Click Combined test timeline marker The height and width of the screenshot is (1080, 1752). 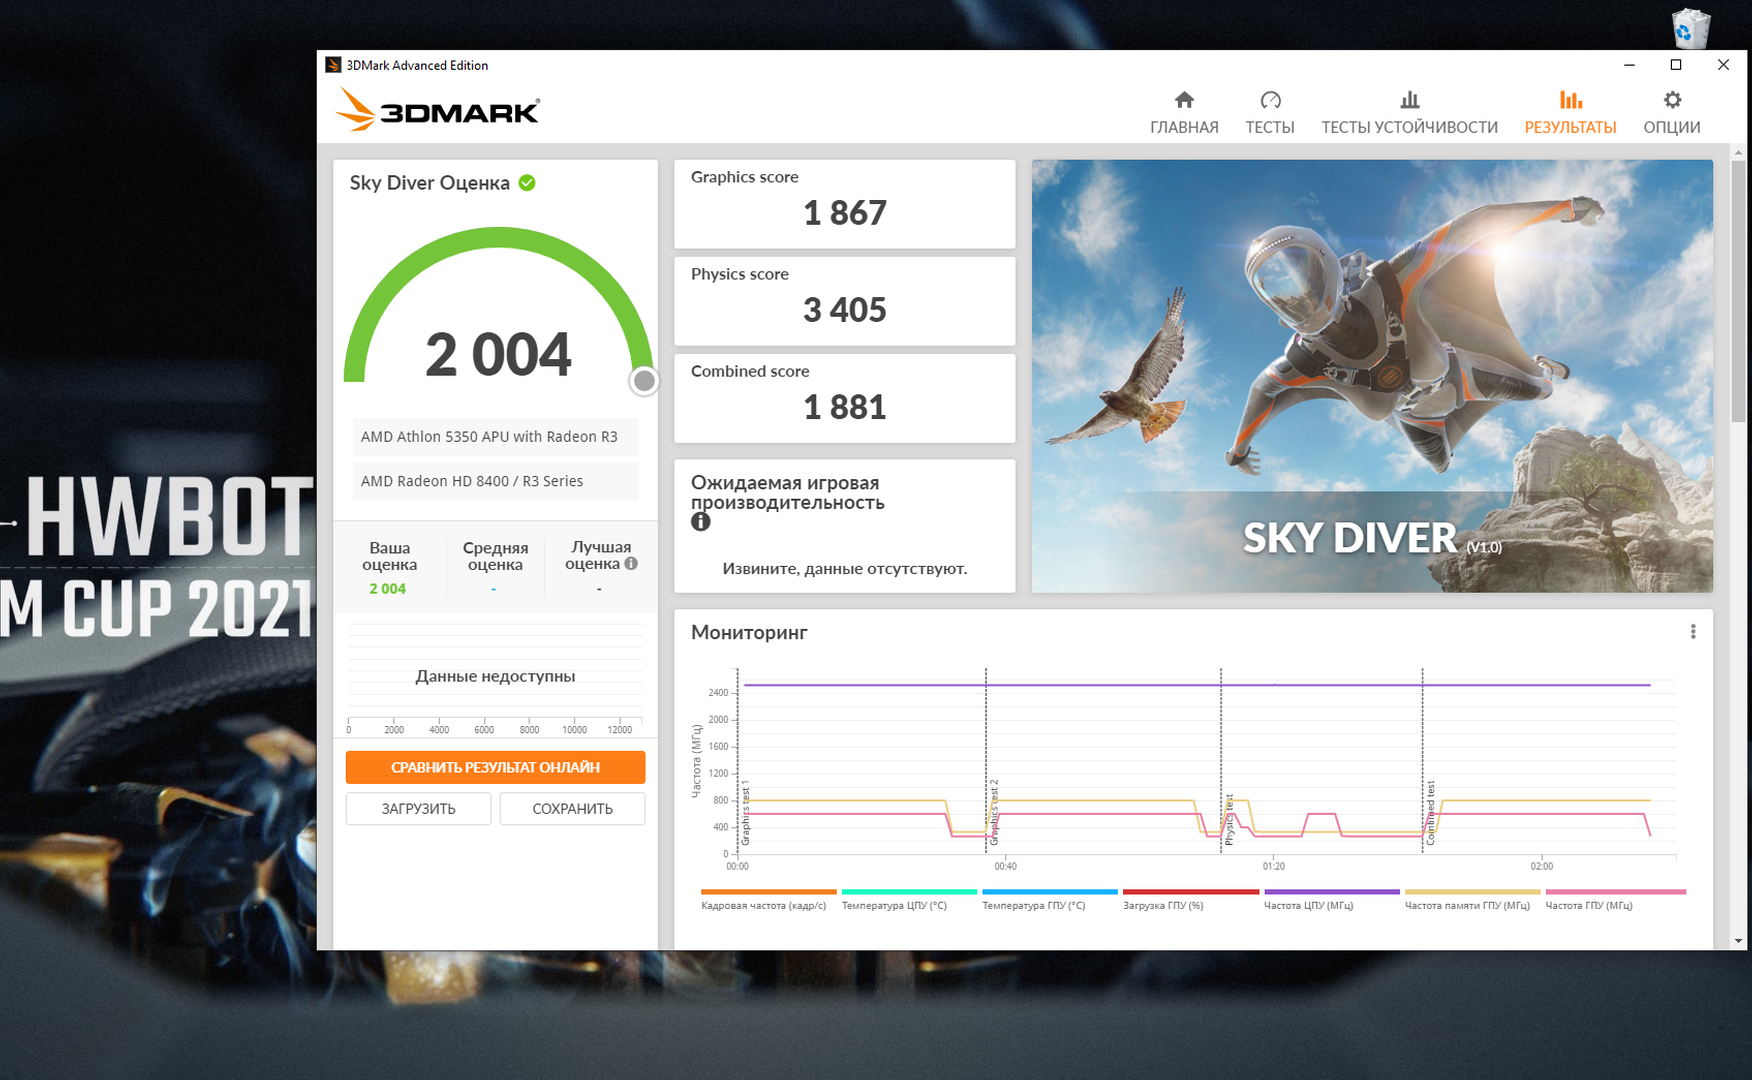pos(1431,812)
